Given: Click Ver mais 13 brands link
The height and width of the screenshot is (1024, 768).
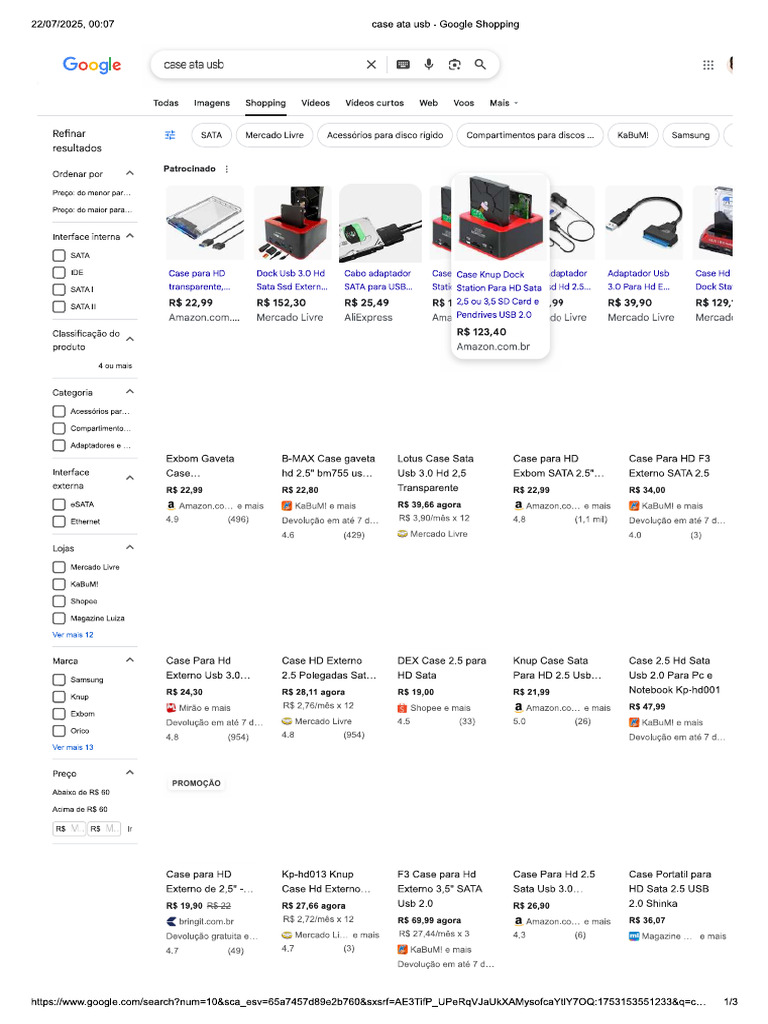Looking at the screenshot, I should [73, 747].
